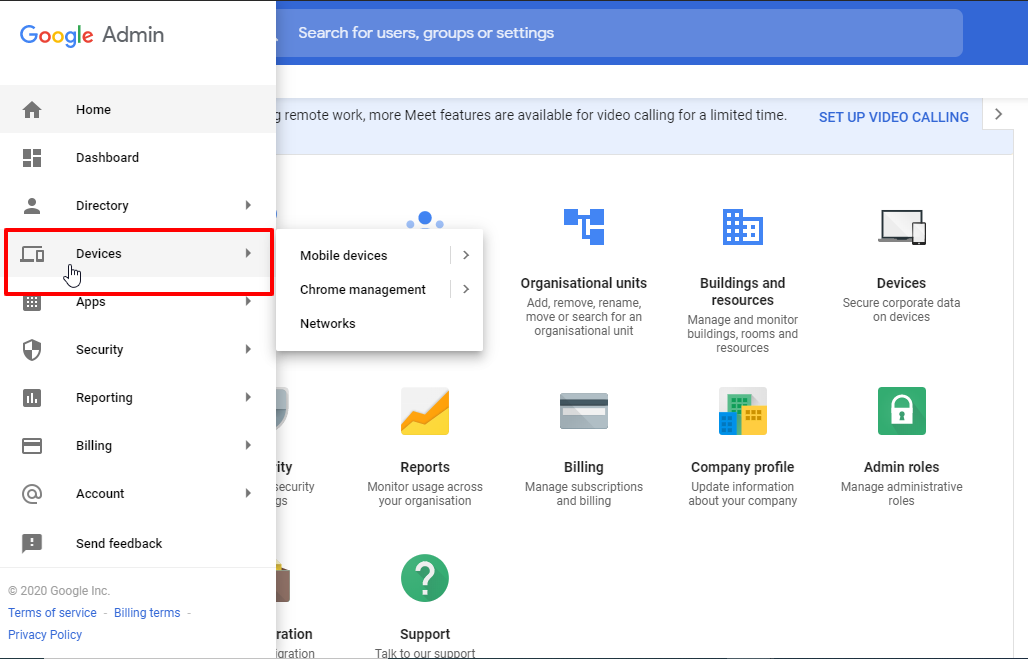Open Privacy Policy link
Screen dimensions: 1028x659
pyautogui.click(x=45, y=635)
